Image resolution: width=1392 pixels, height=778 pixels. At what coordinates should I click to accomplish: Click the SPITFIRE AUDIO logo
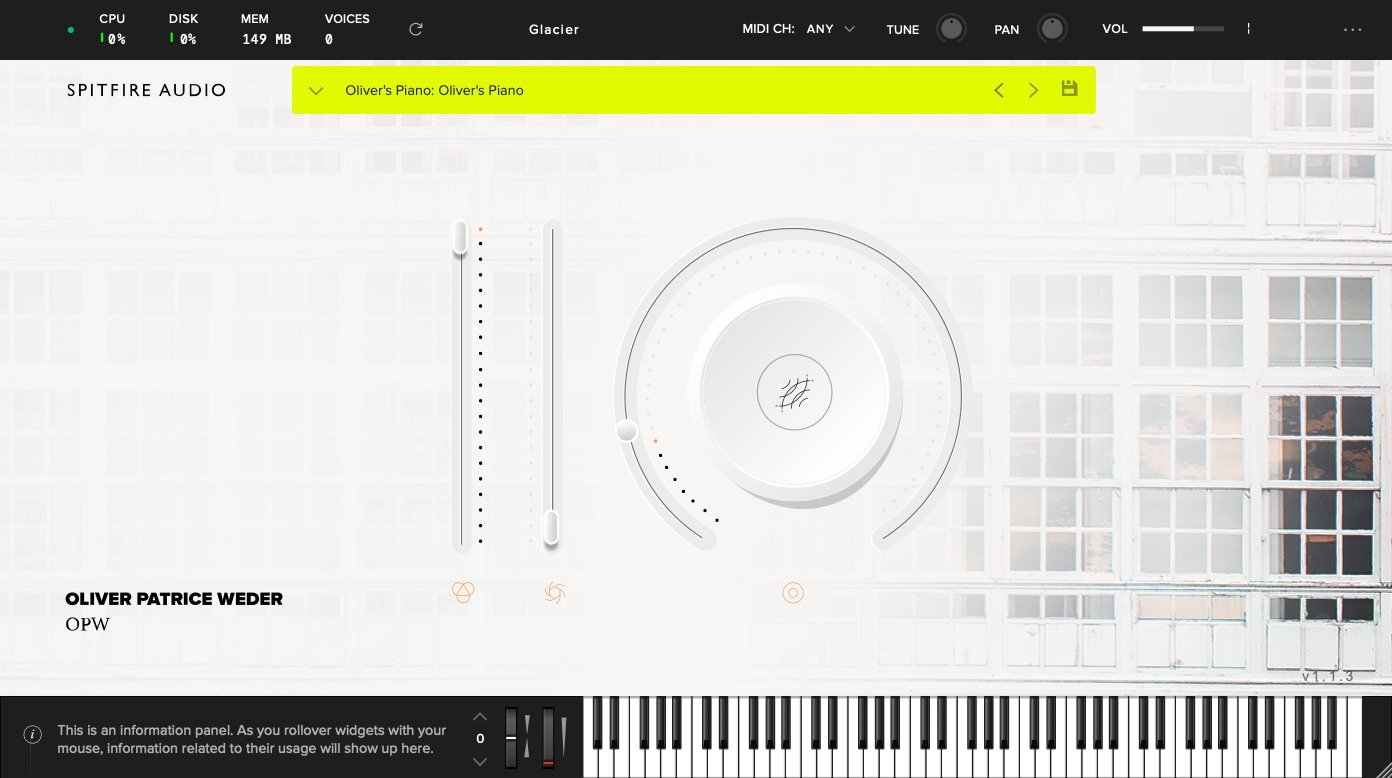click(147, 90)
